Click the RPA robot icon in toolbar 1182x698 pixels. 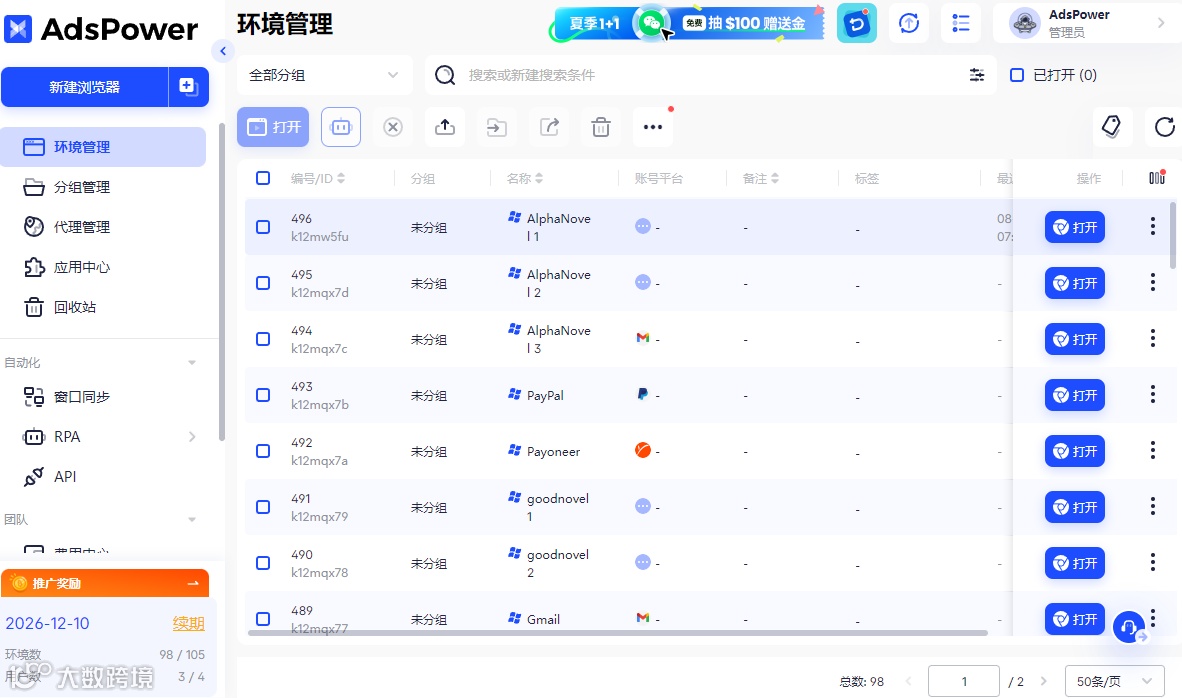pyautogui.click(x=341, y=127)
